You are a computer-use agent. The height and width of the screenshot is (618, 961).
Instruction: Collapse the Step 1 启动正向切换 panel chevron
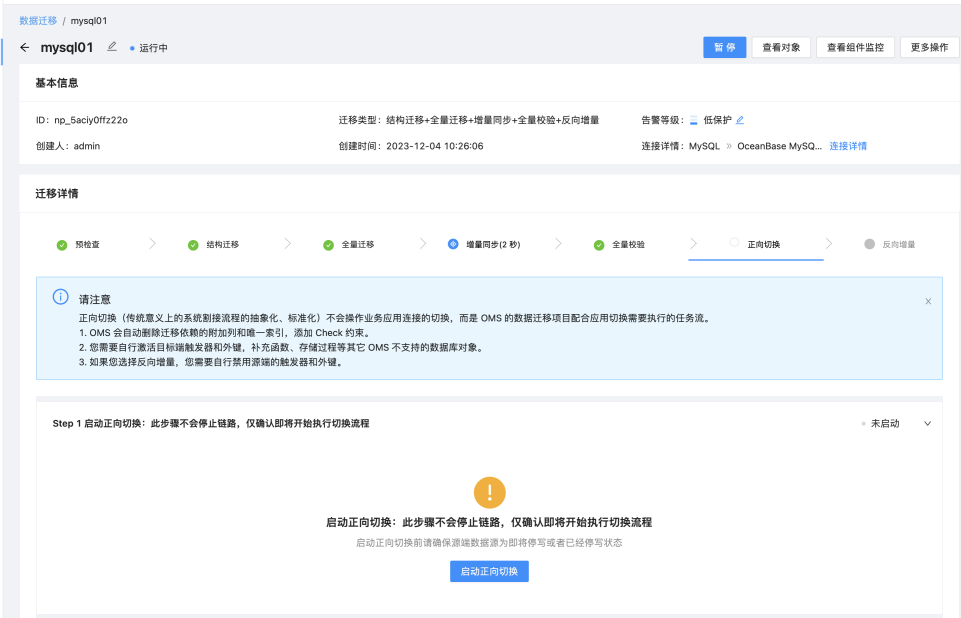[927, 424]
